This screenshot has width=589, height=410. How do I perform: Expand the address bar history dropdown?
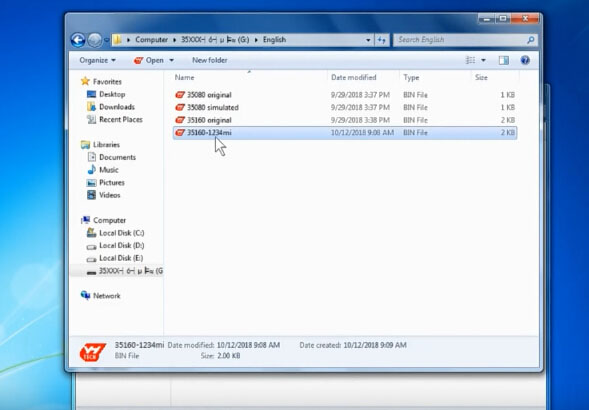368,40
